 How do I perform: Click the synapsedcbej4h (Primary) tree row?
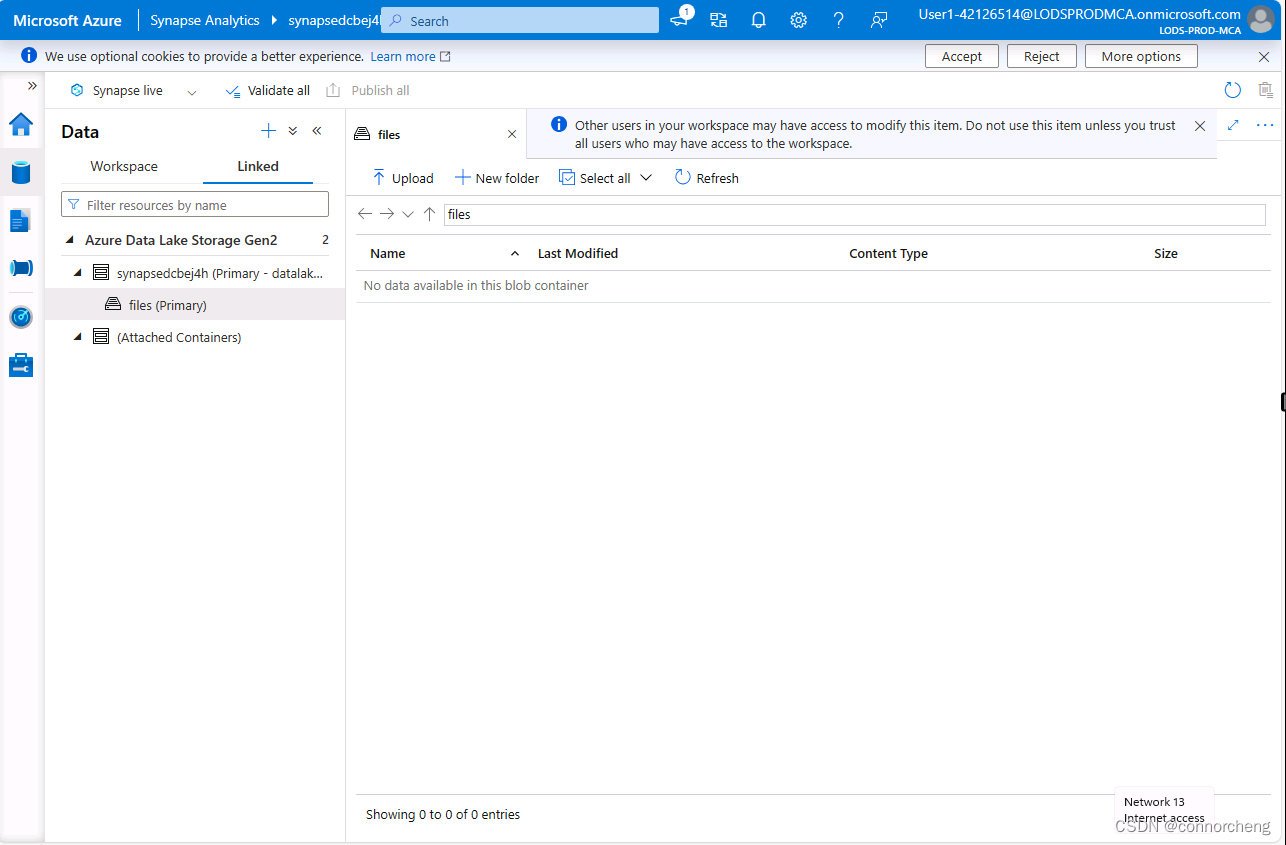point(195,272)
